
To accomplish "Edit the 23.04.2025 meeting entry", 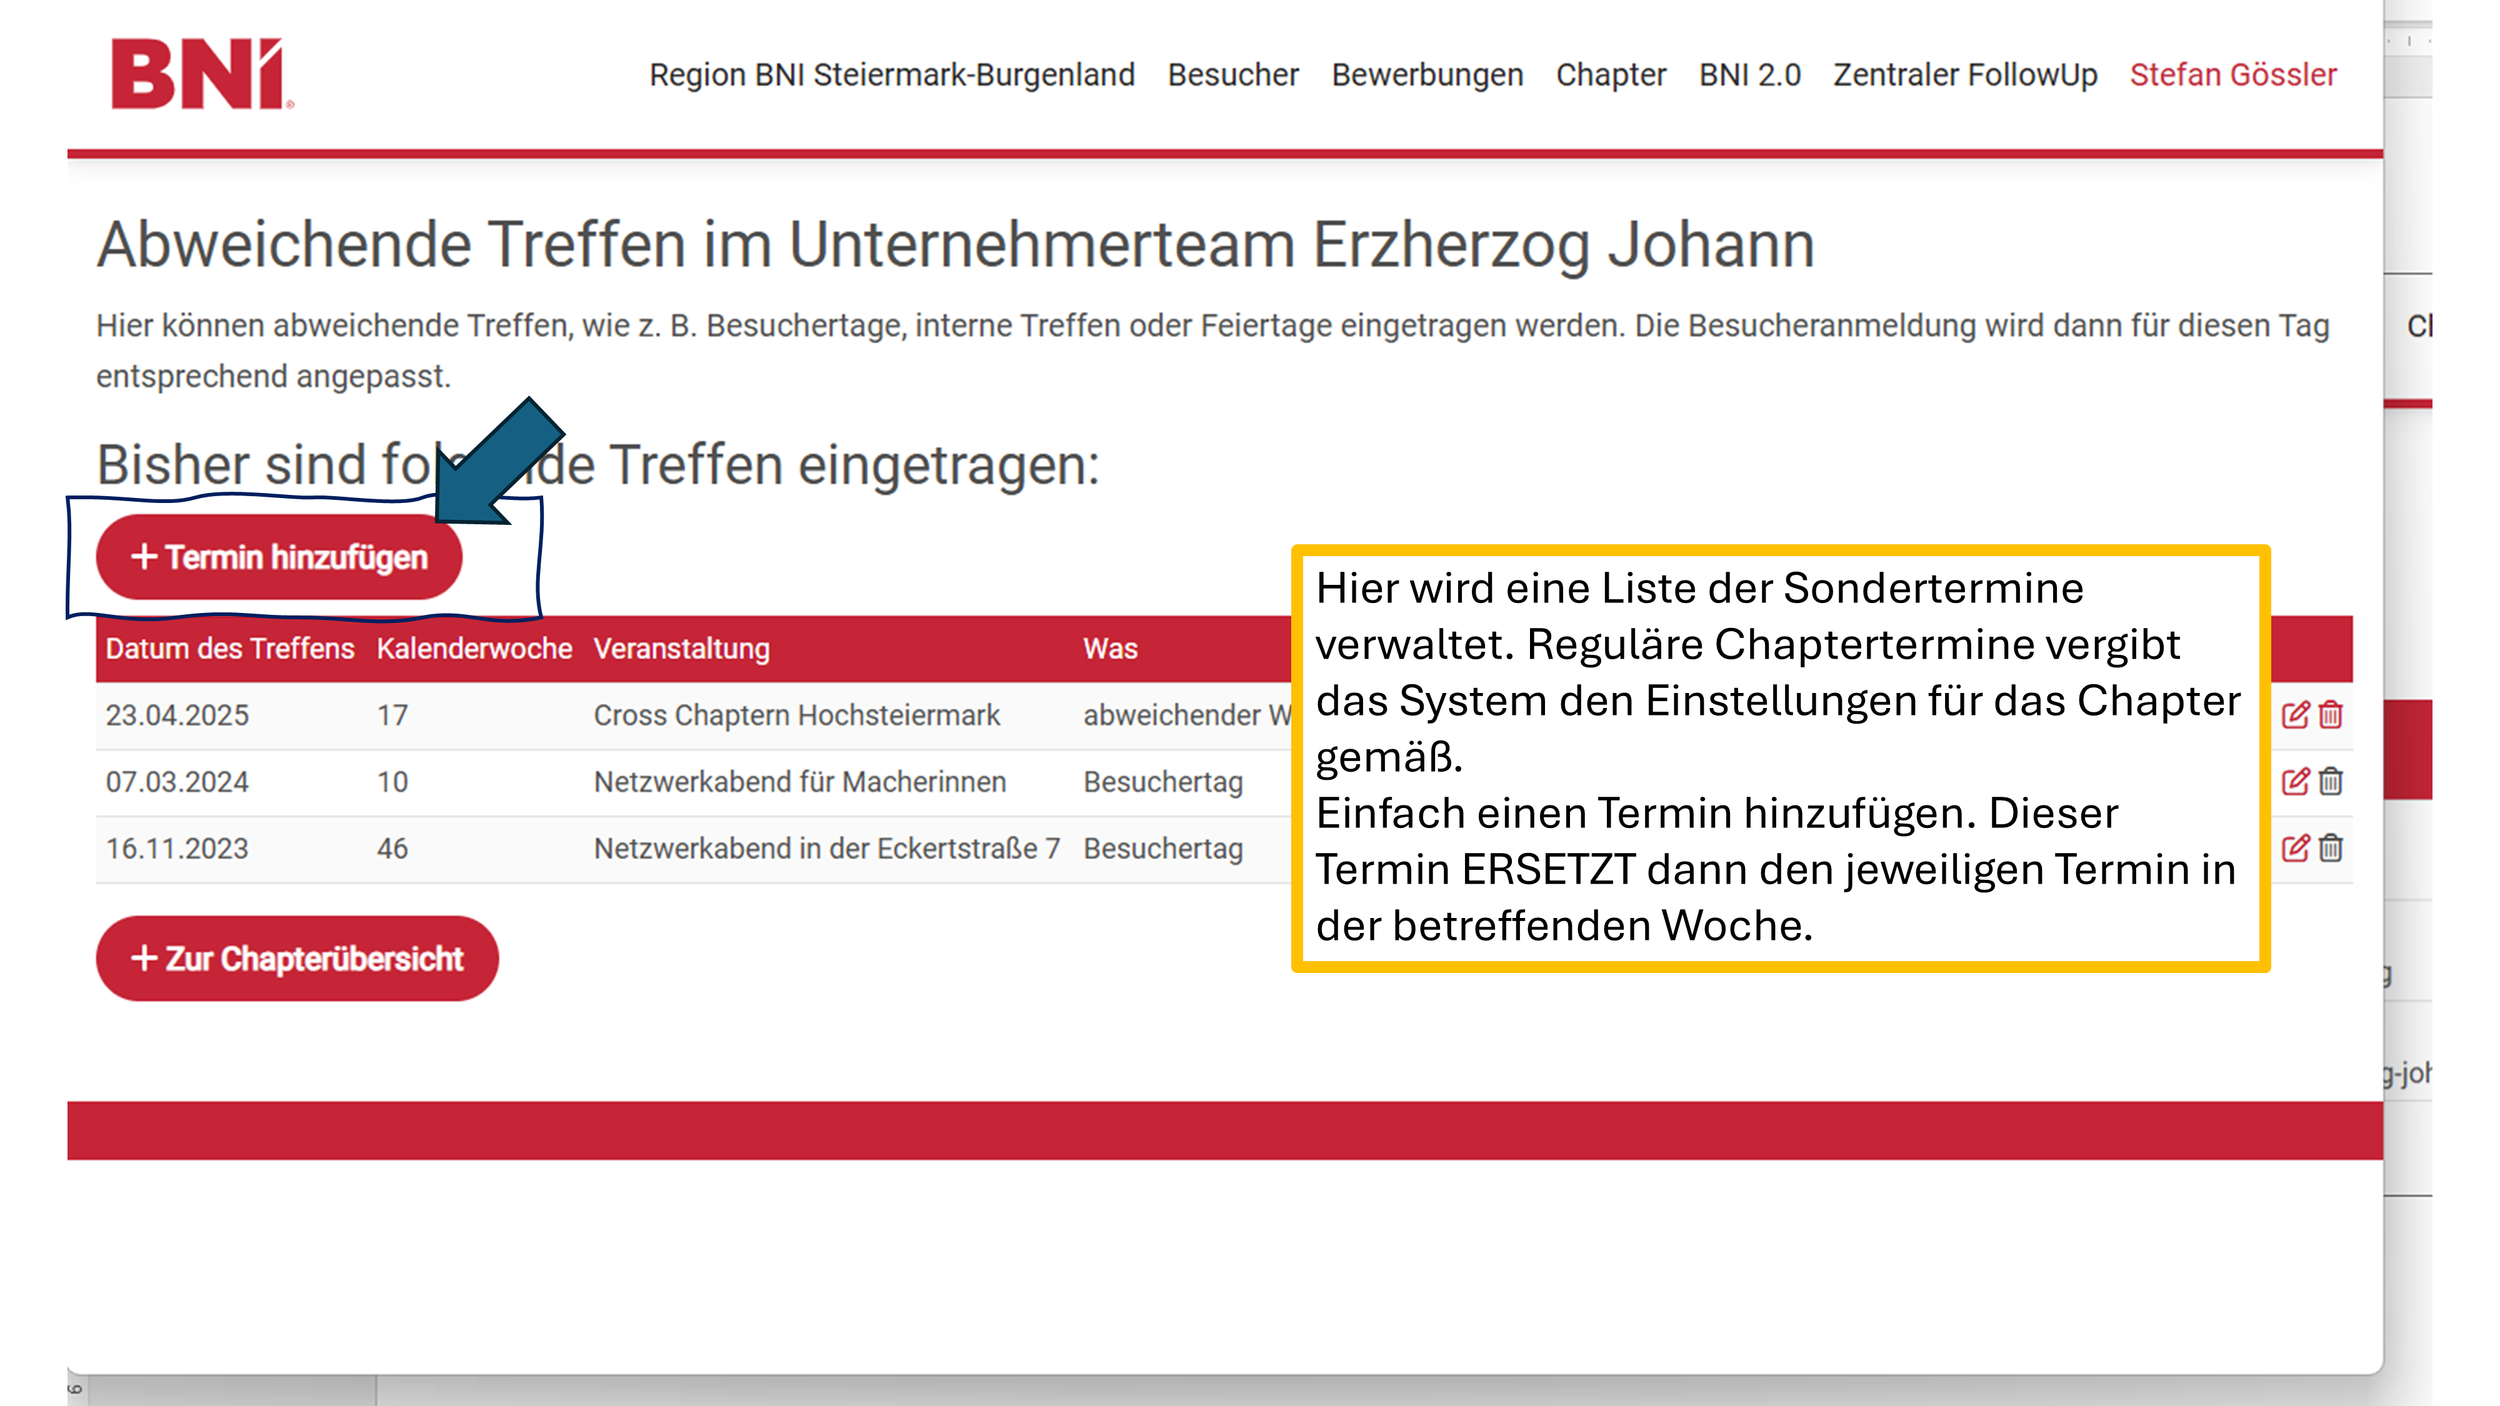I will pos(2295,715).
